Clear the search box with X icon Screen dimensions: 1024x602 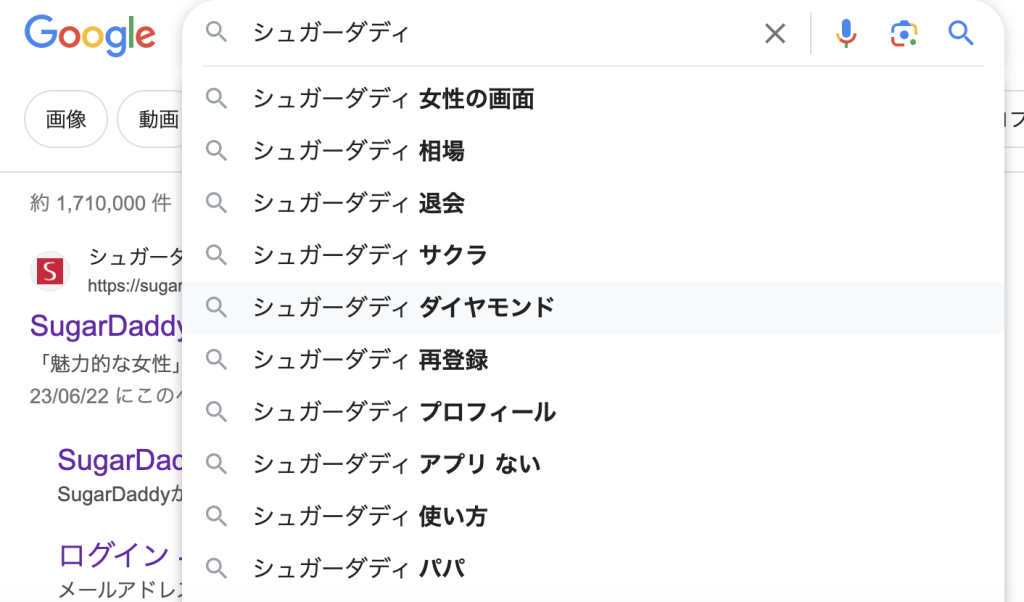coord(775,34)
